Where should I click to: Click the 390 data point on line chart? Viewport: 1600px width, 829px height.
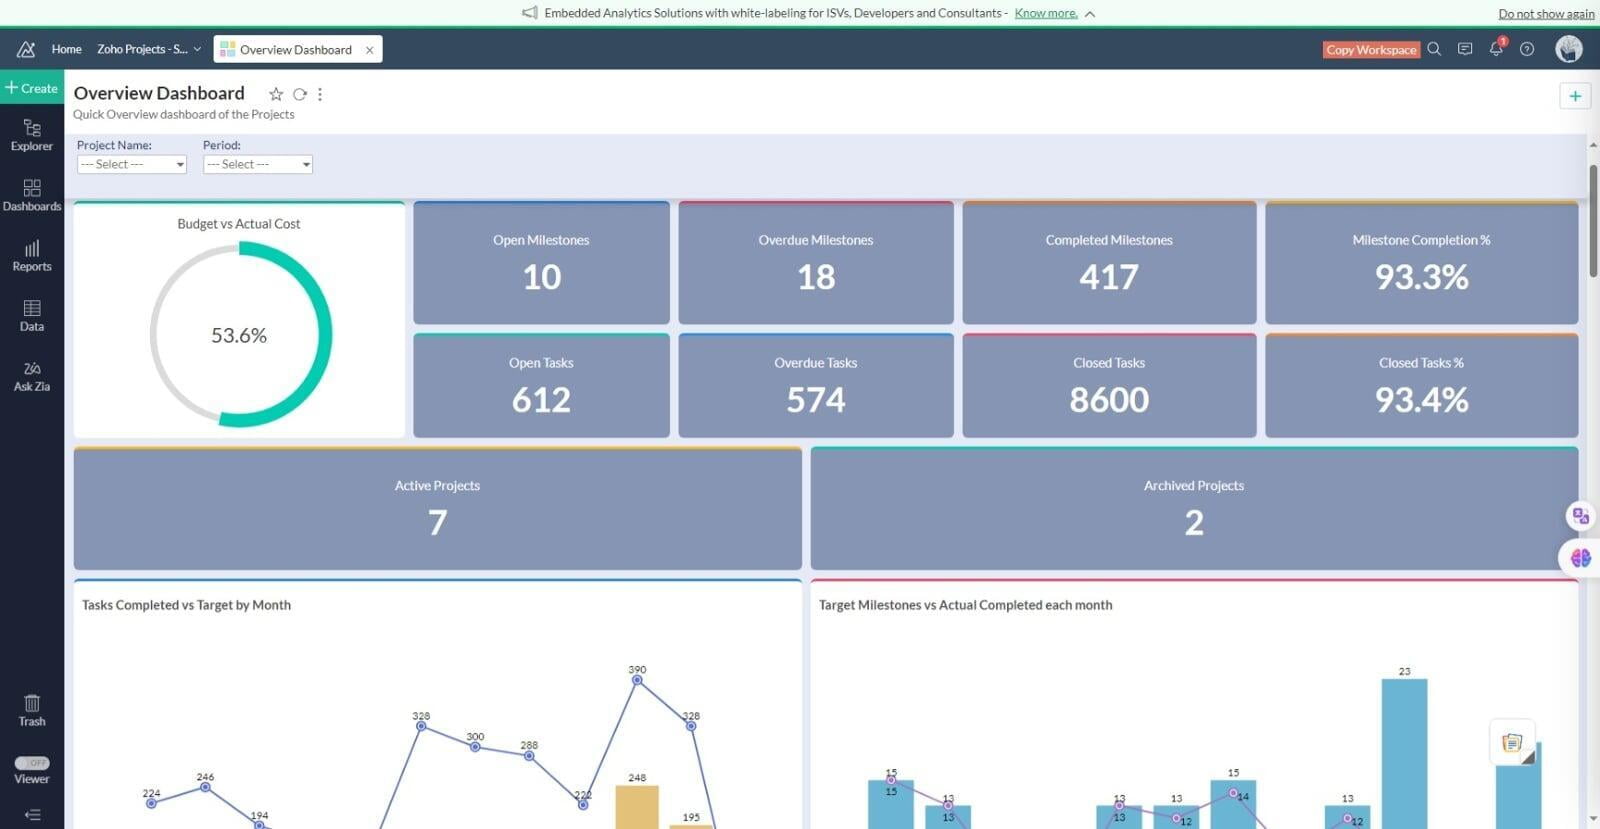(637, 680)
